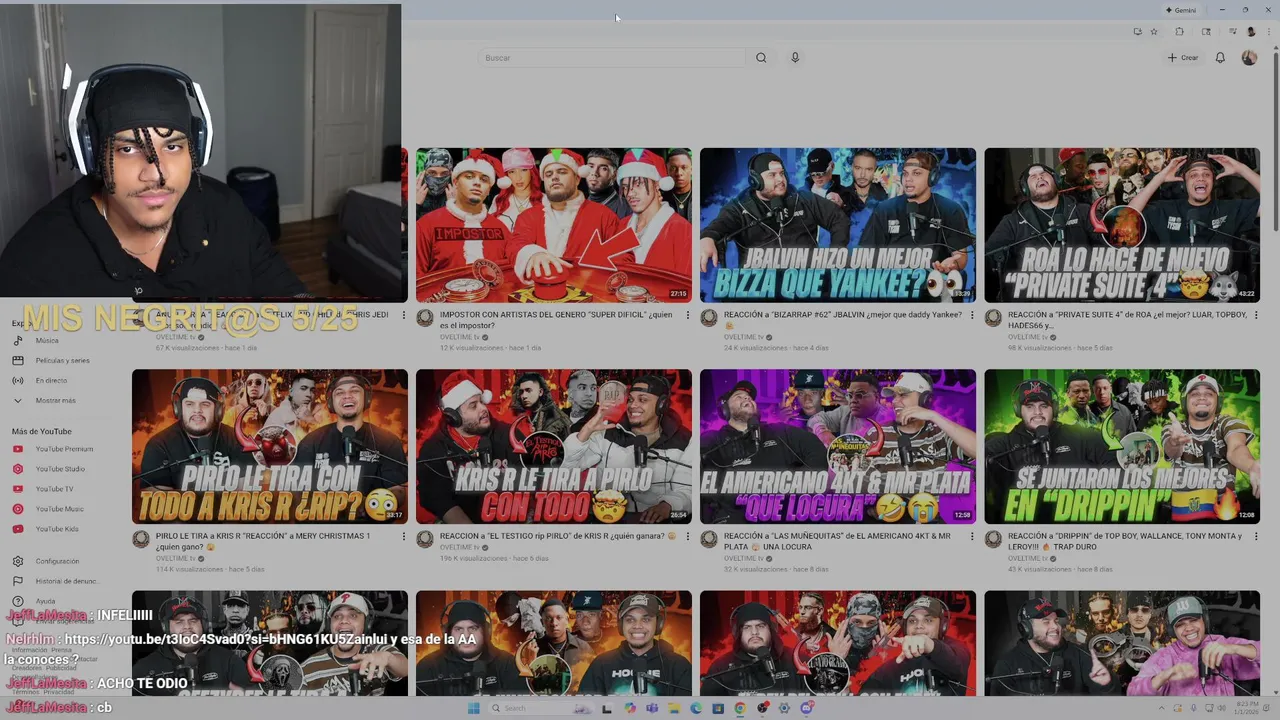Open Chrome extensions puzzle icon

coord(1179,32)
